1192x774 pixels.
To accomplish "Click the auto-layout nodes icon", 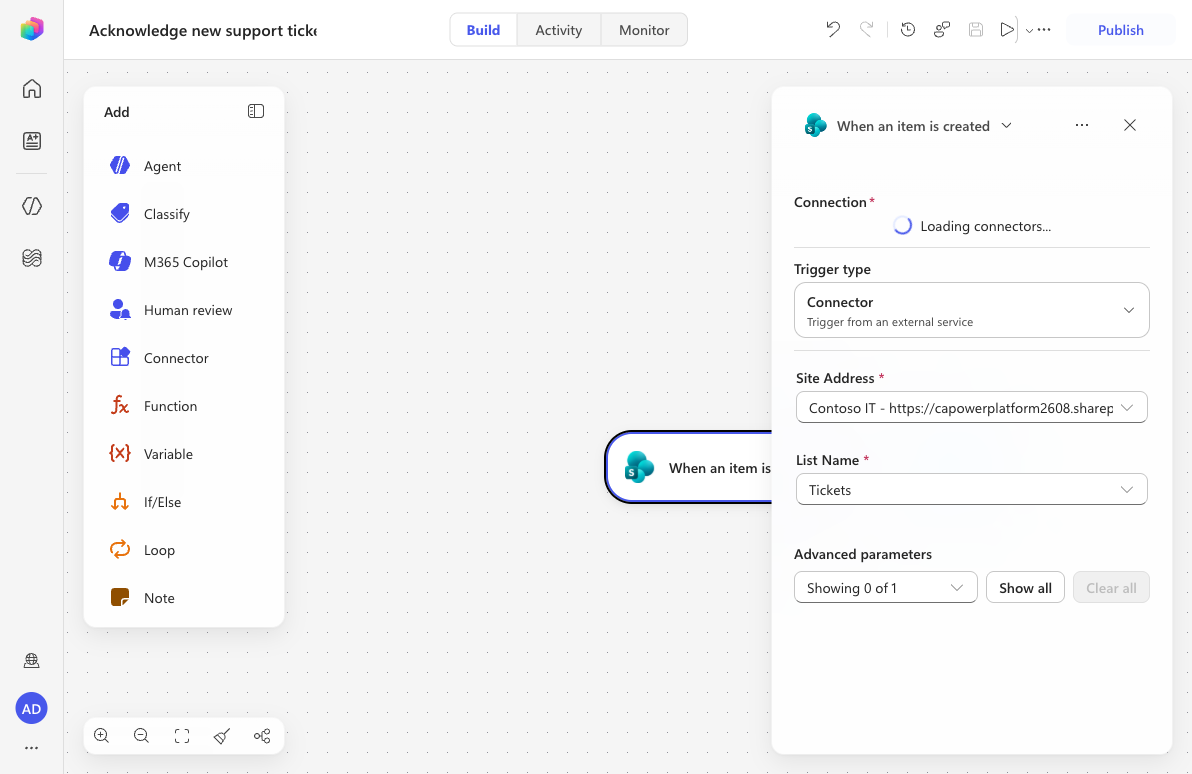I will coord(262,736).
